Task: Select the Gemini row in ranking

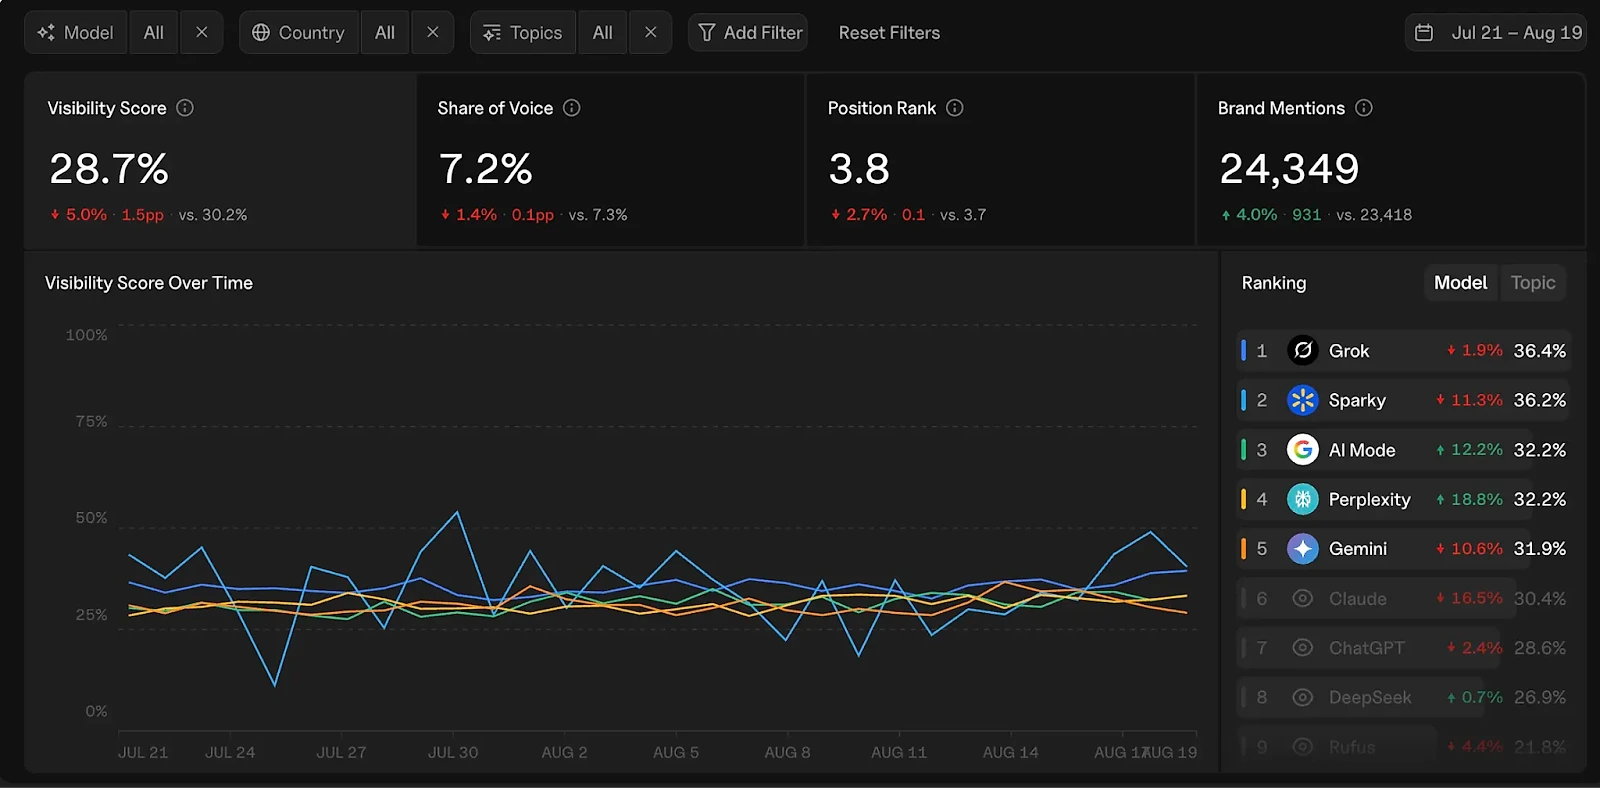Action: tap(1403, 549)
